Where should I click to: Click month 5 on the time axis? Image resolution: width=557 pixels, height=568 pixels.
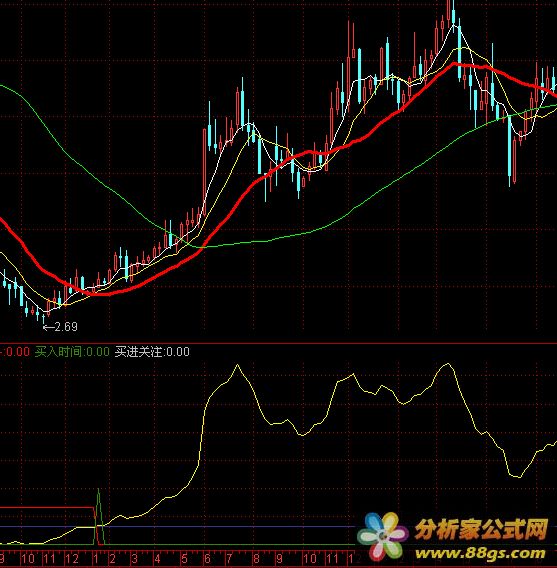coord(184,558)
